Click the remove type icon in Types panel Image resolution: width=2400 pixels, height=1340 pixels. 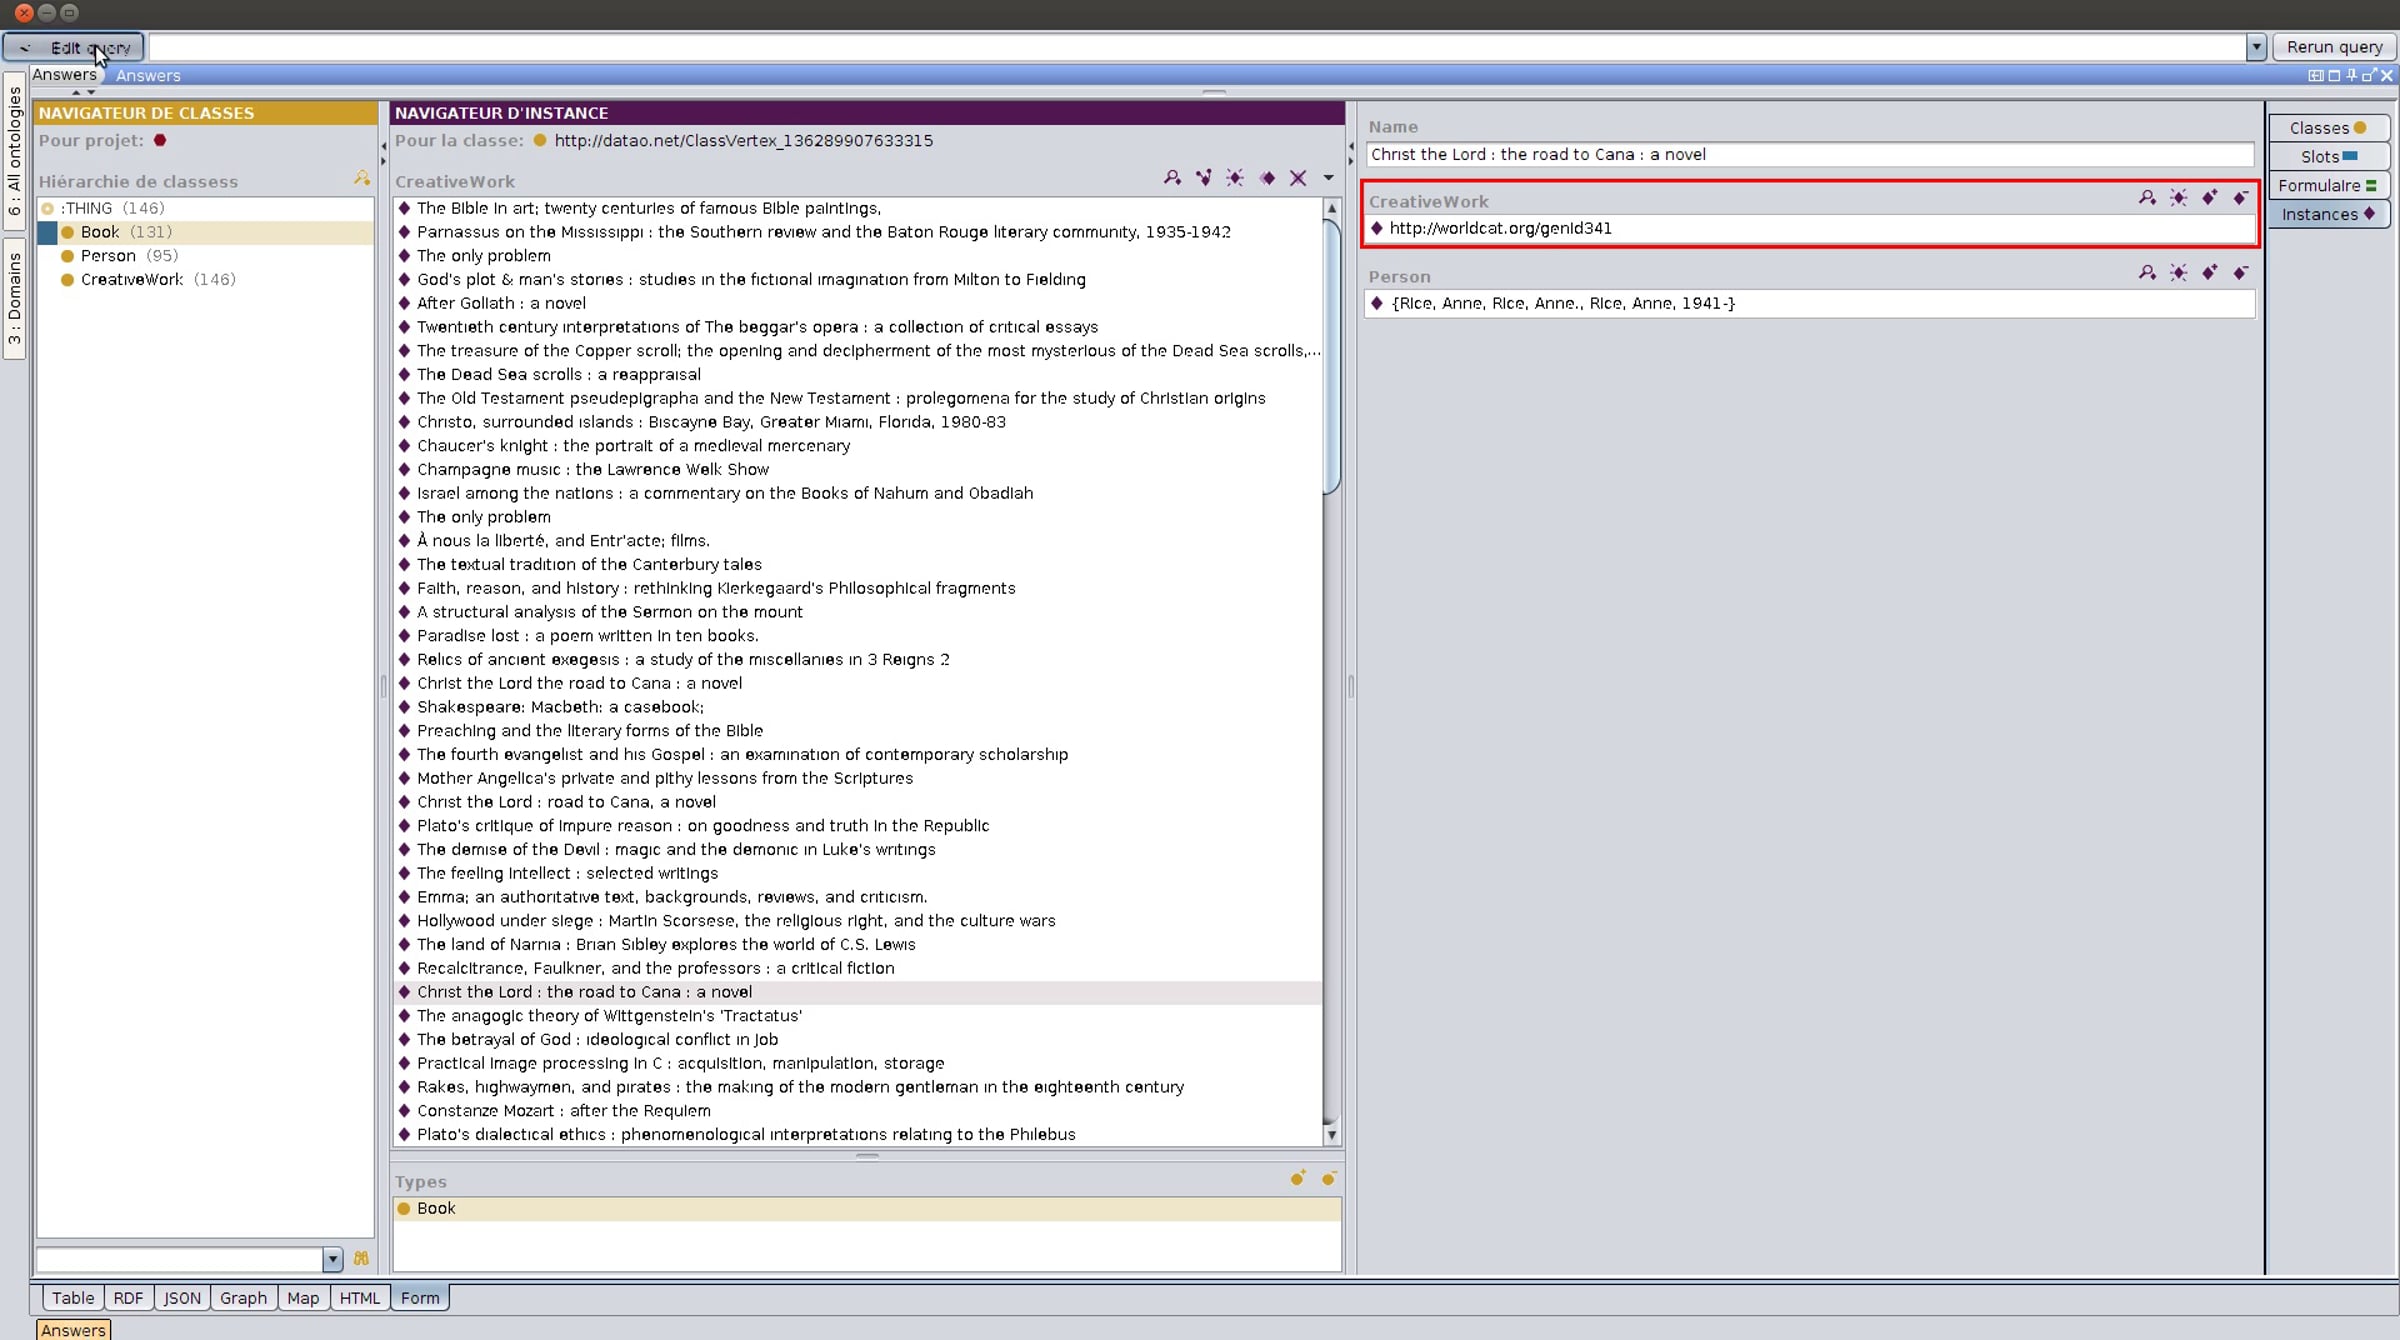[x=1329, y=1179]
